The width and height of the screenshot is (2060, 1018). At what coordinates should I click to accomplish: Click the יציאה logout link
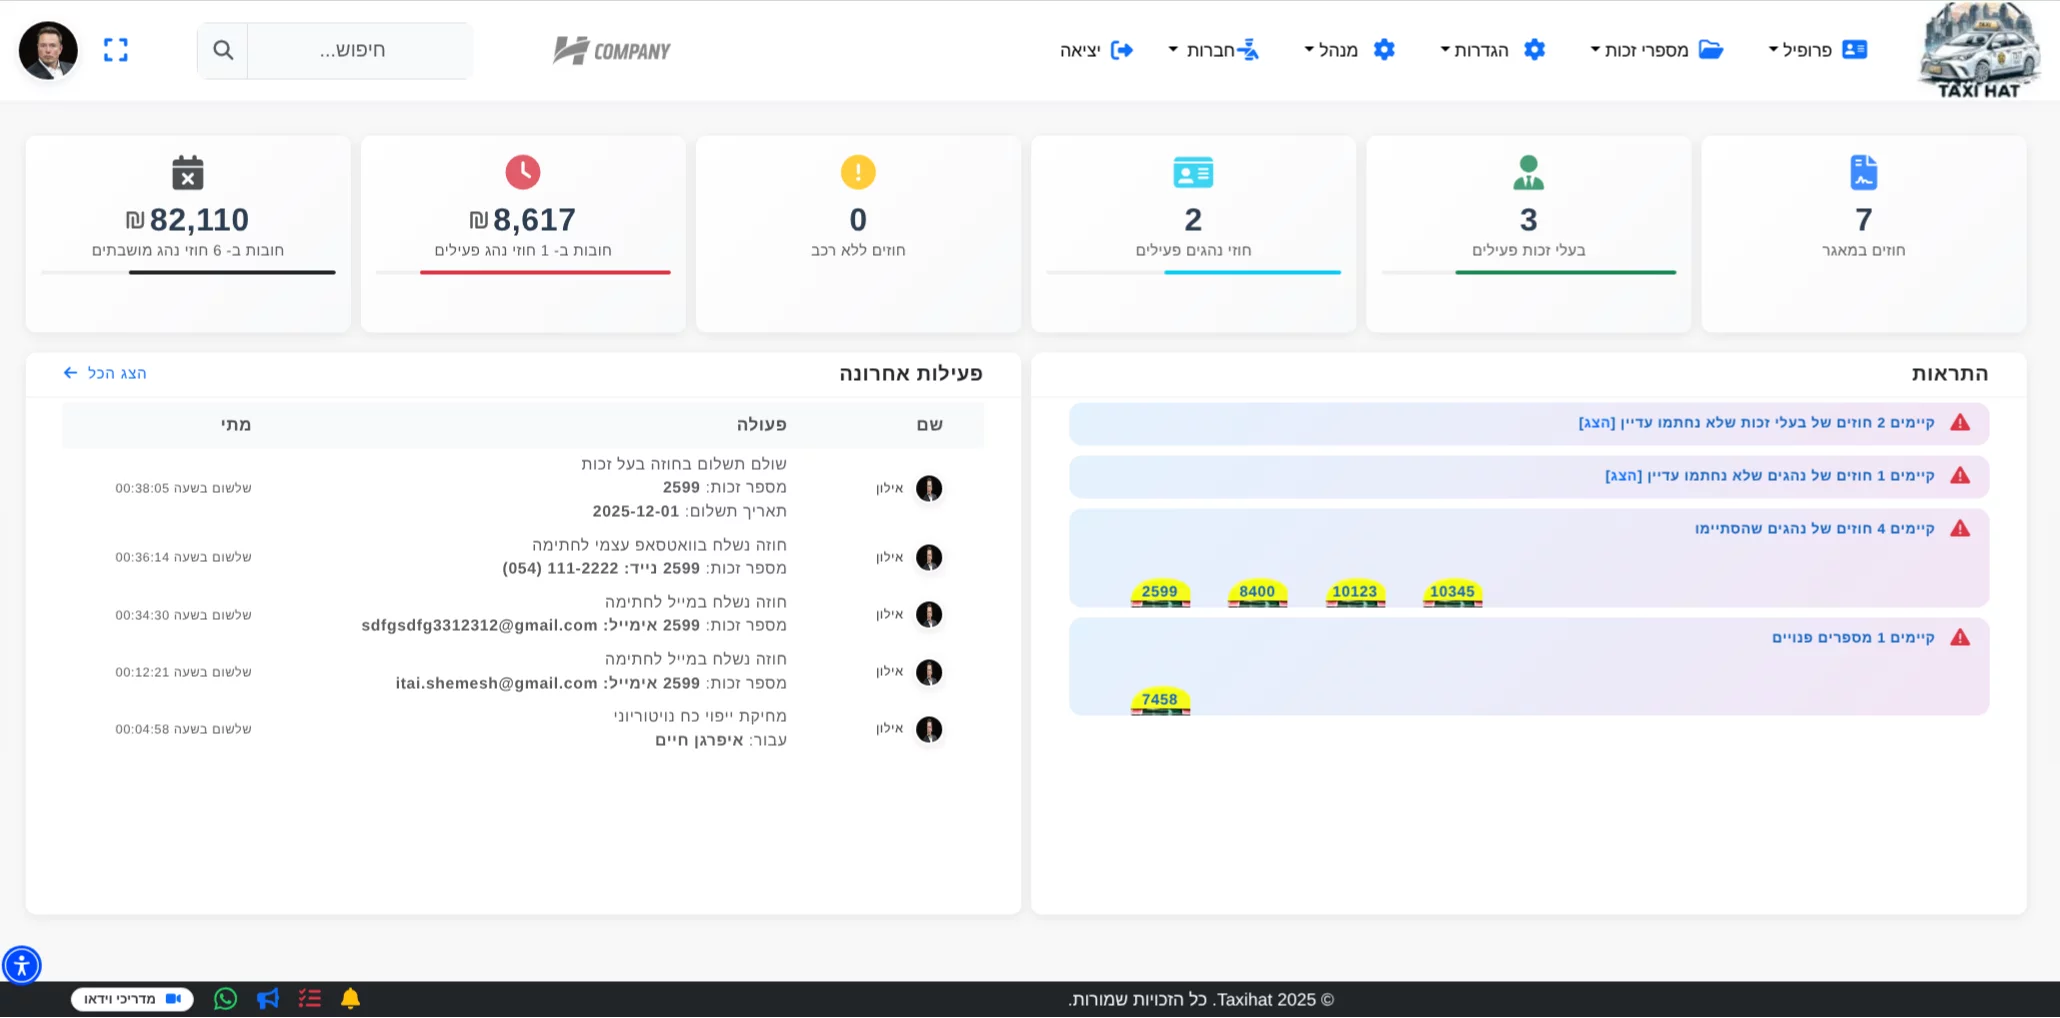[x=1096, y=50]
